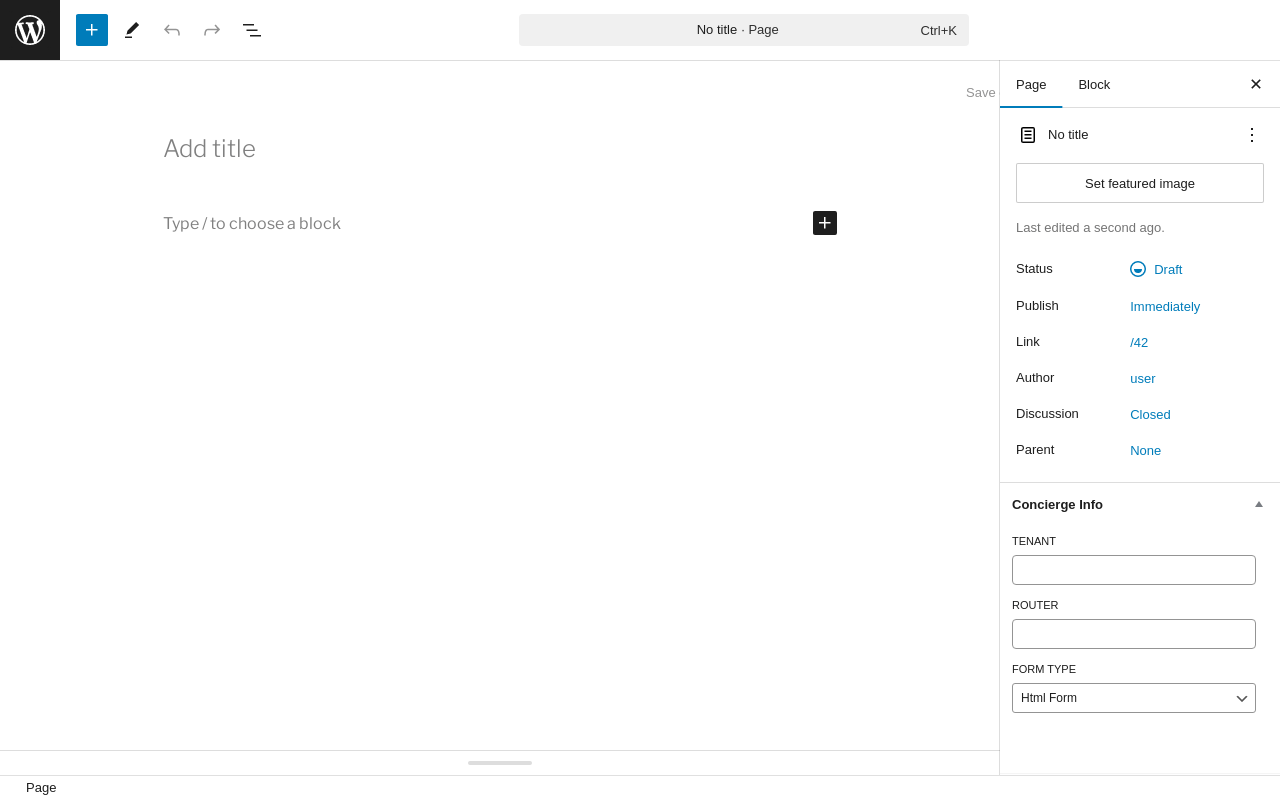Click the Redo arrow icon
This screenshot has height=800, width=1280.
212,30
